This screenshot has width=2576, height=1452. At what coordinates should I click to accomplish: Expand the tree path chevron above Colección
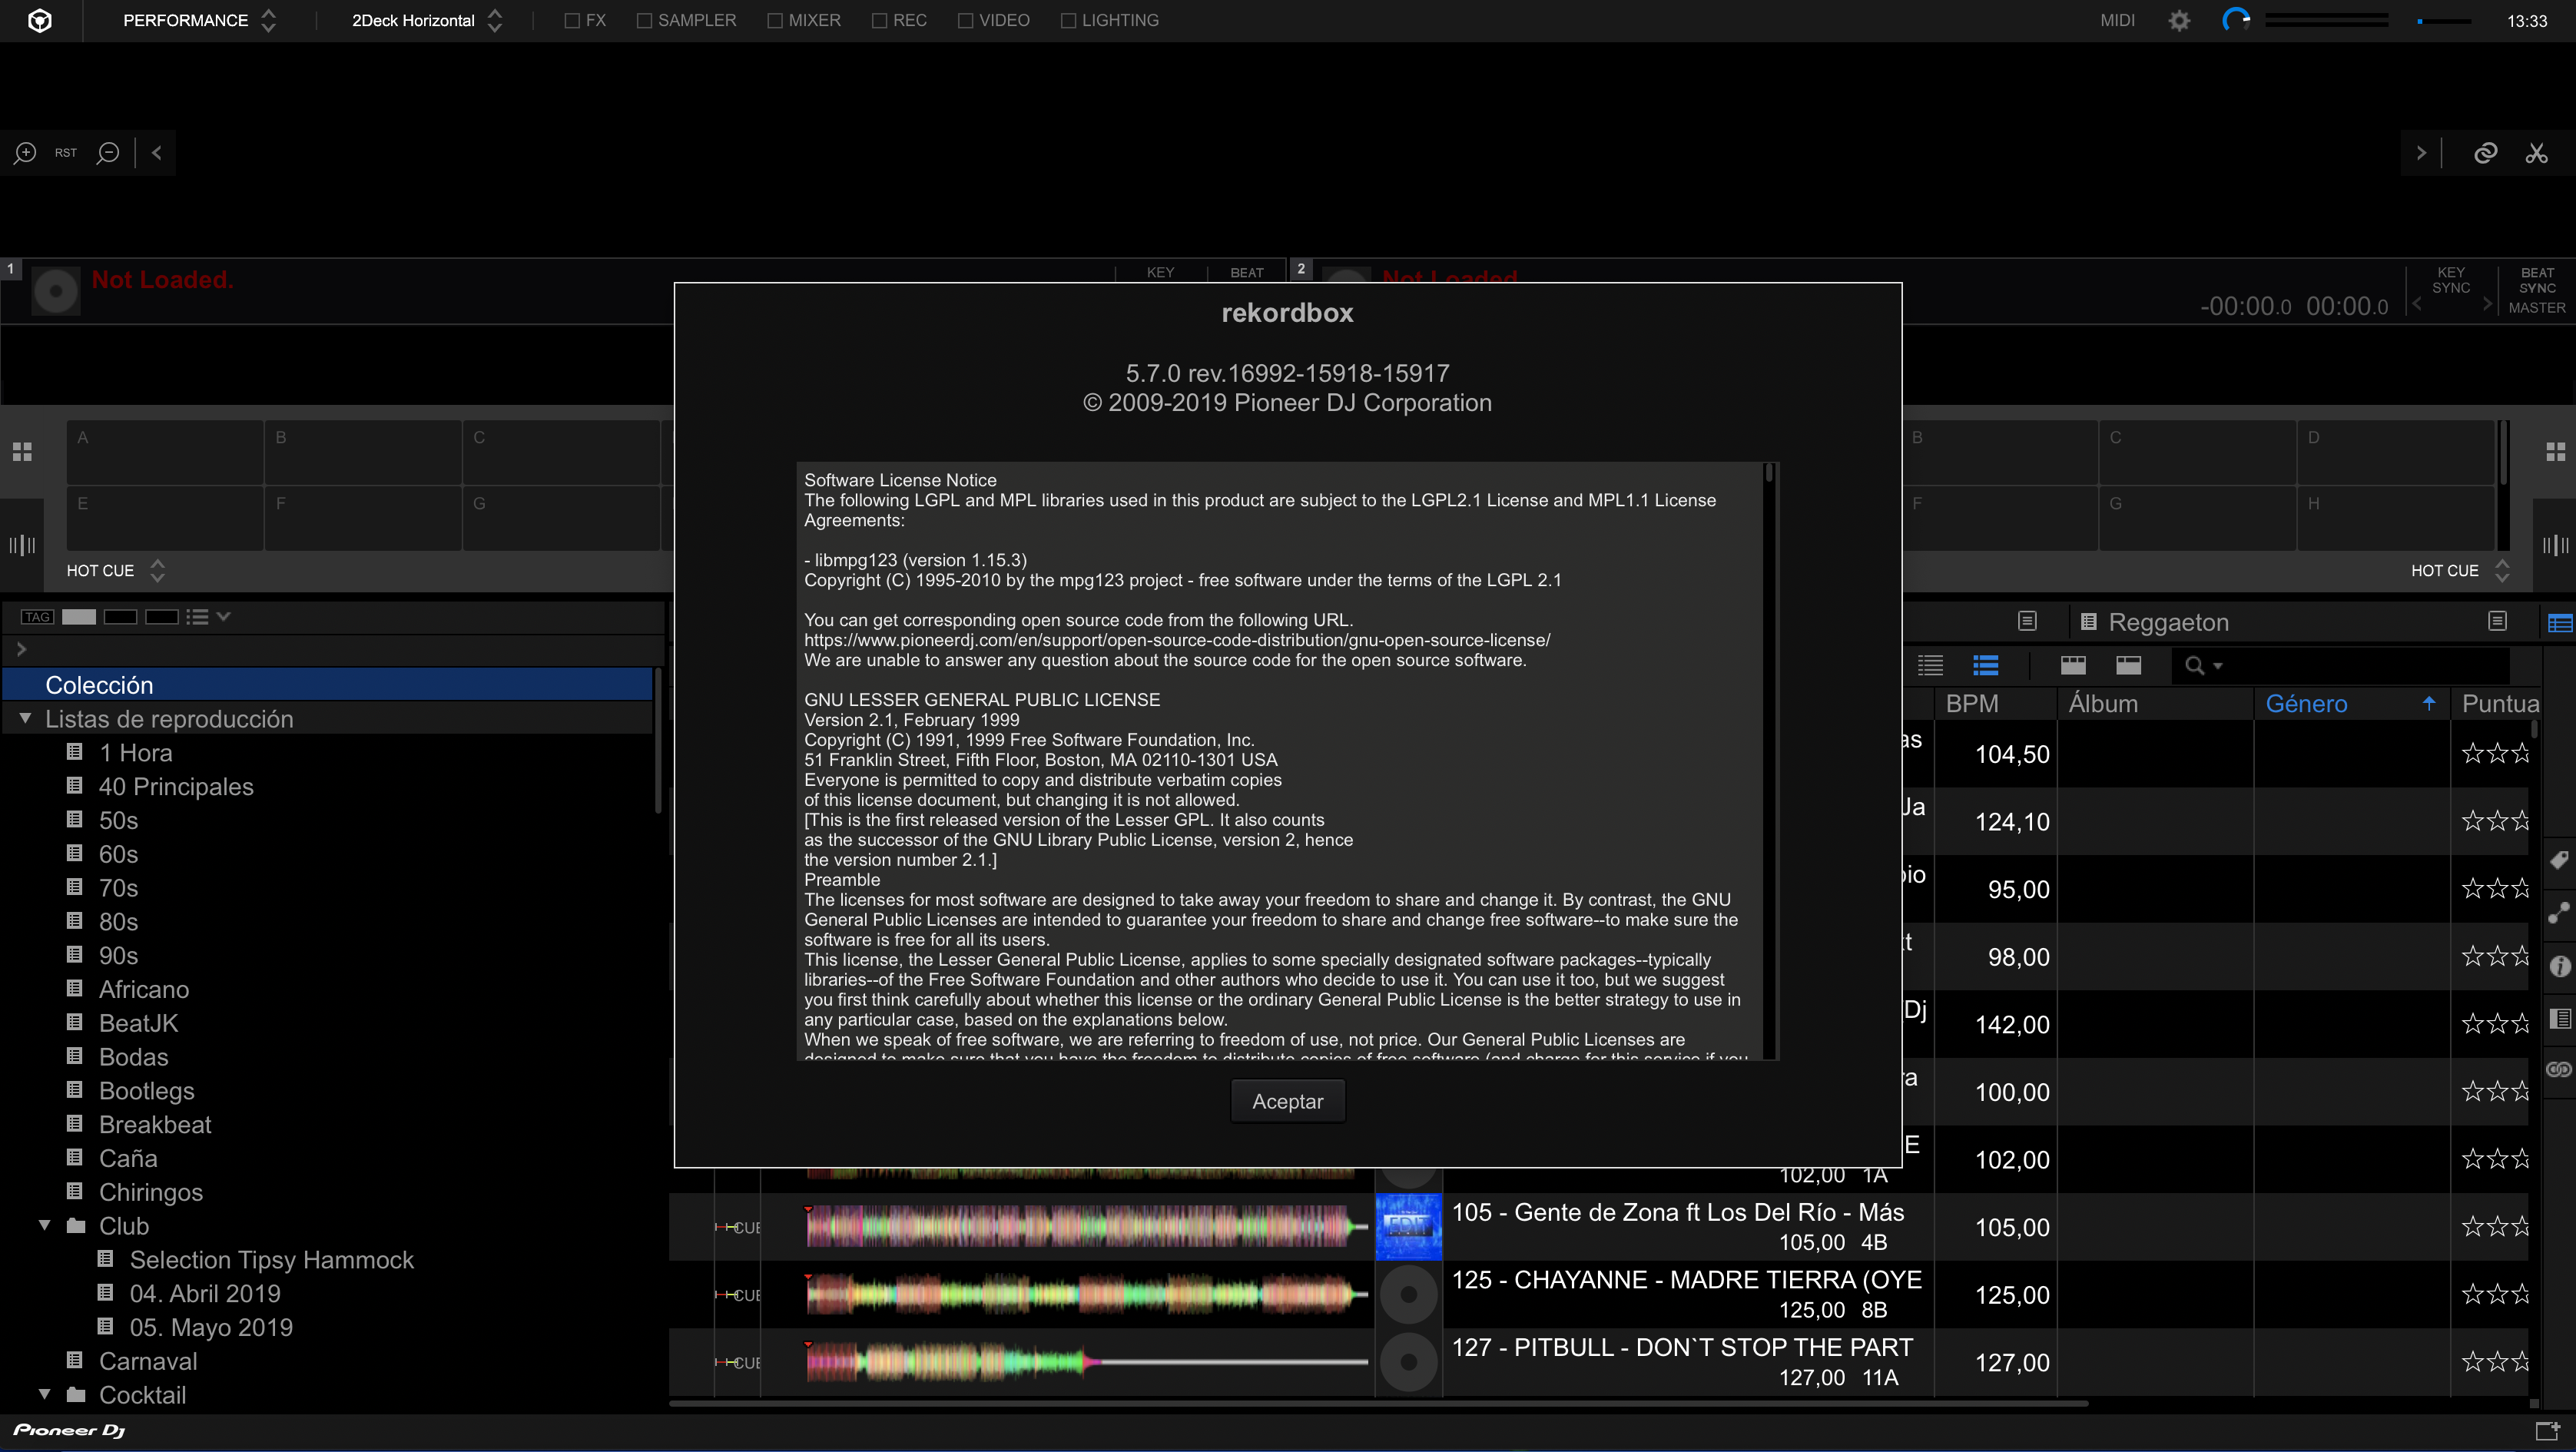pos(21,649)
